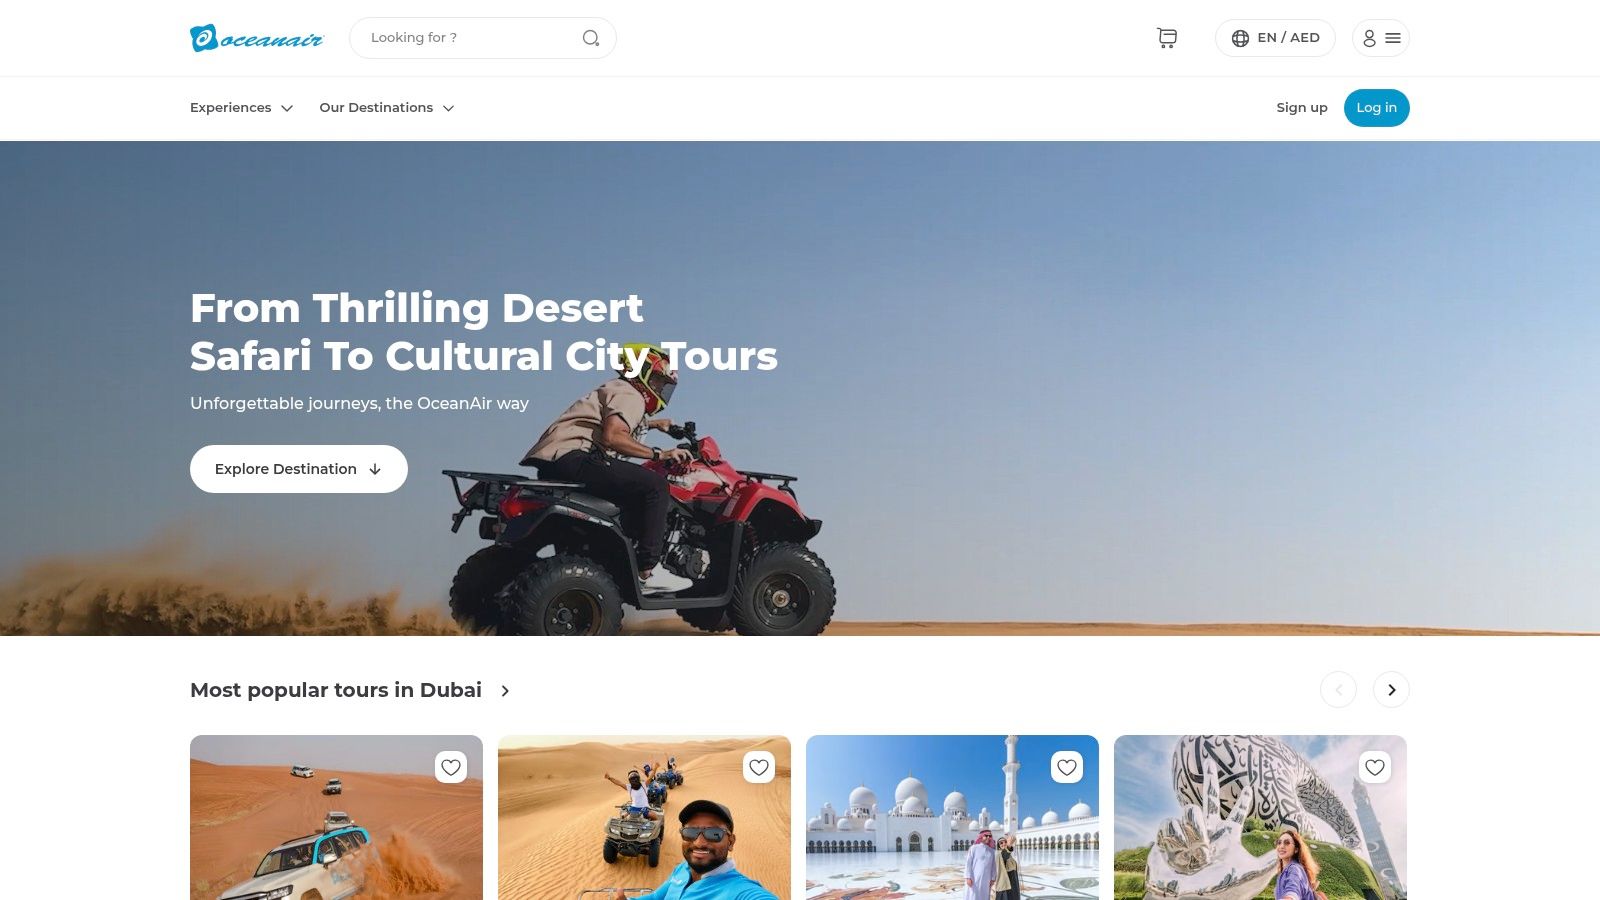The image size is (1600, 900).
Task: Show next popular tours with right arrow
Action: pos(1391,690)
